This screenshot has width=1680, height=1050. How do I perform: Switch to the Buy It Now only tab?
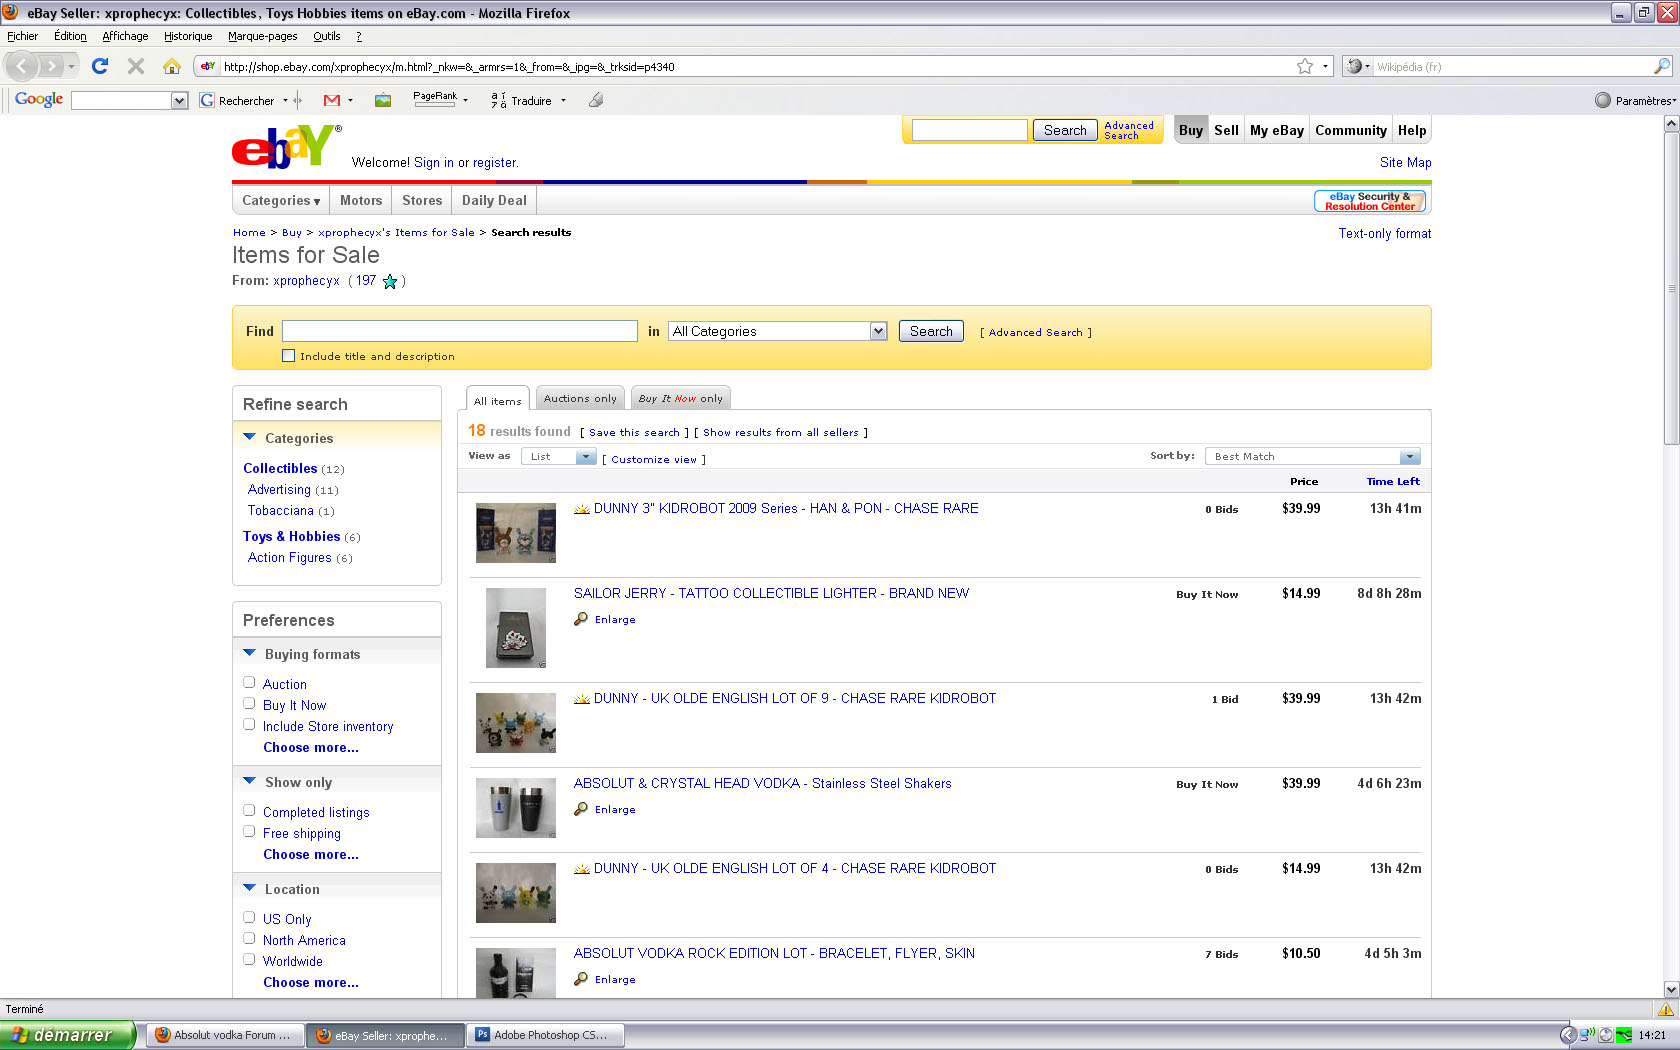[680, 398]
